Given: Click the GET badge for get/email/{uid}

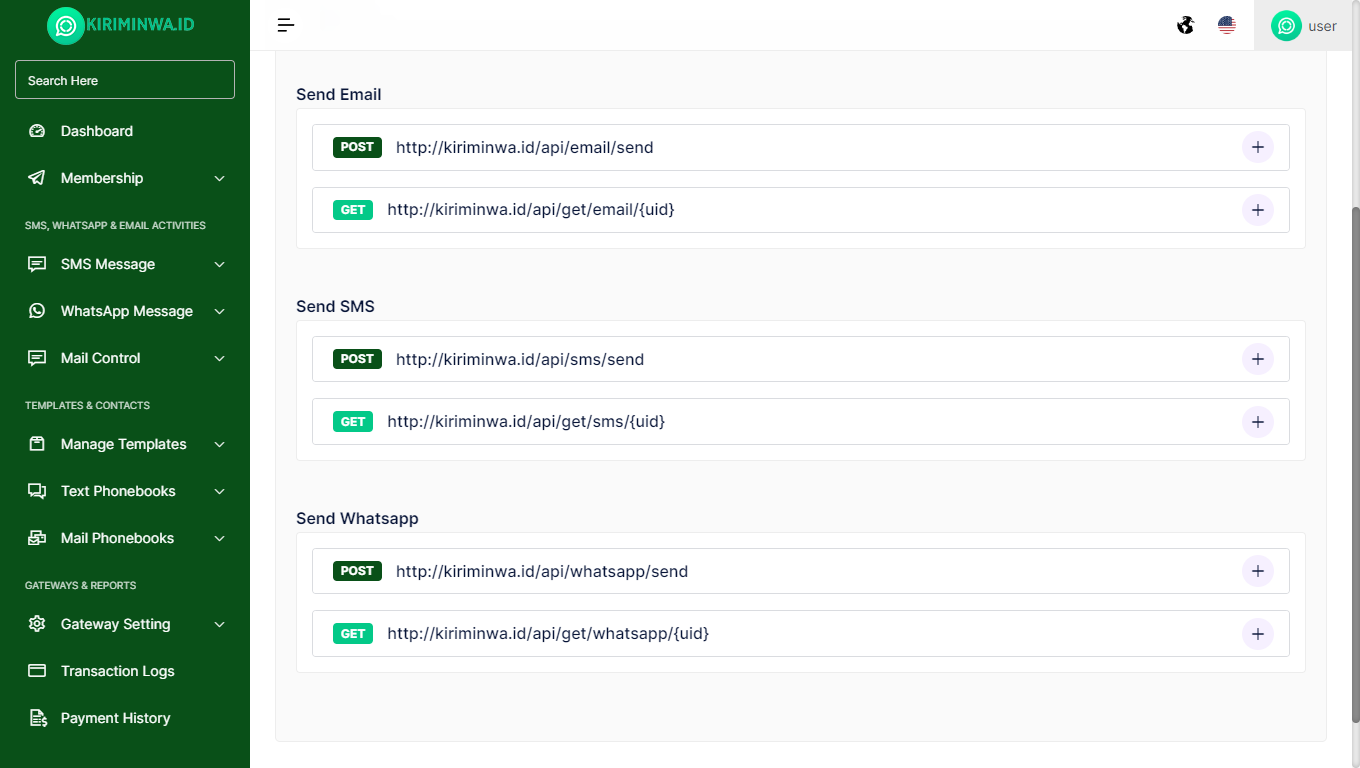Looking at the screenshot, I should click(x=353, y=210).
